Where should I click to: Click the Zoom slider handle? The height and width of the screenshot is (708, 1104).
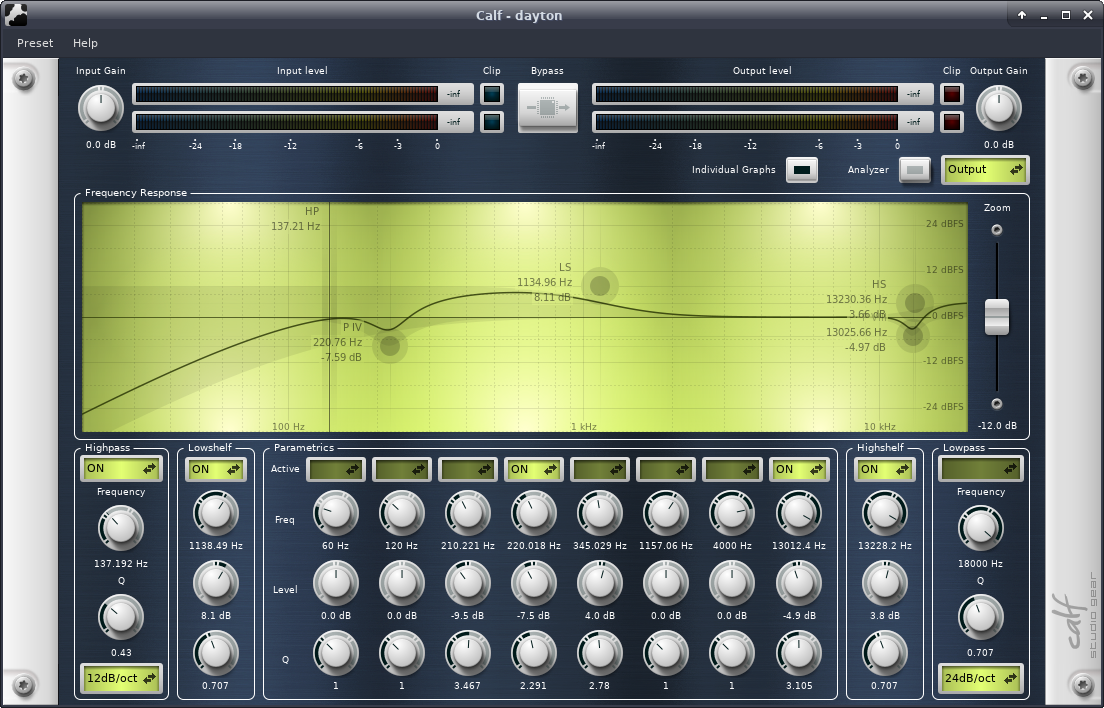(x=996, y=317)
